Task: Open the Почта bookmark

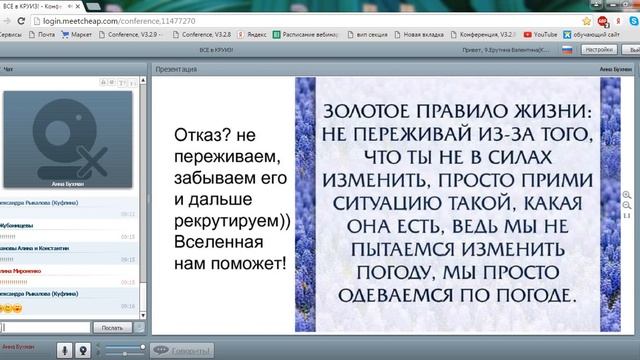Action: click(x=42, y=35)
